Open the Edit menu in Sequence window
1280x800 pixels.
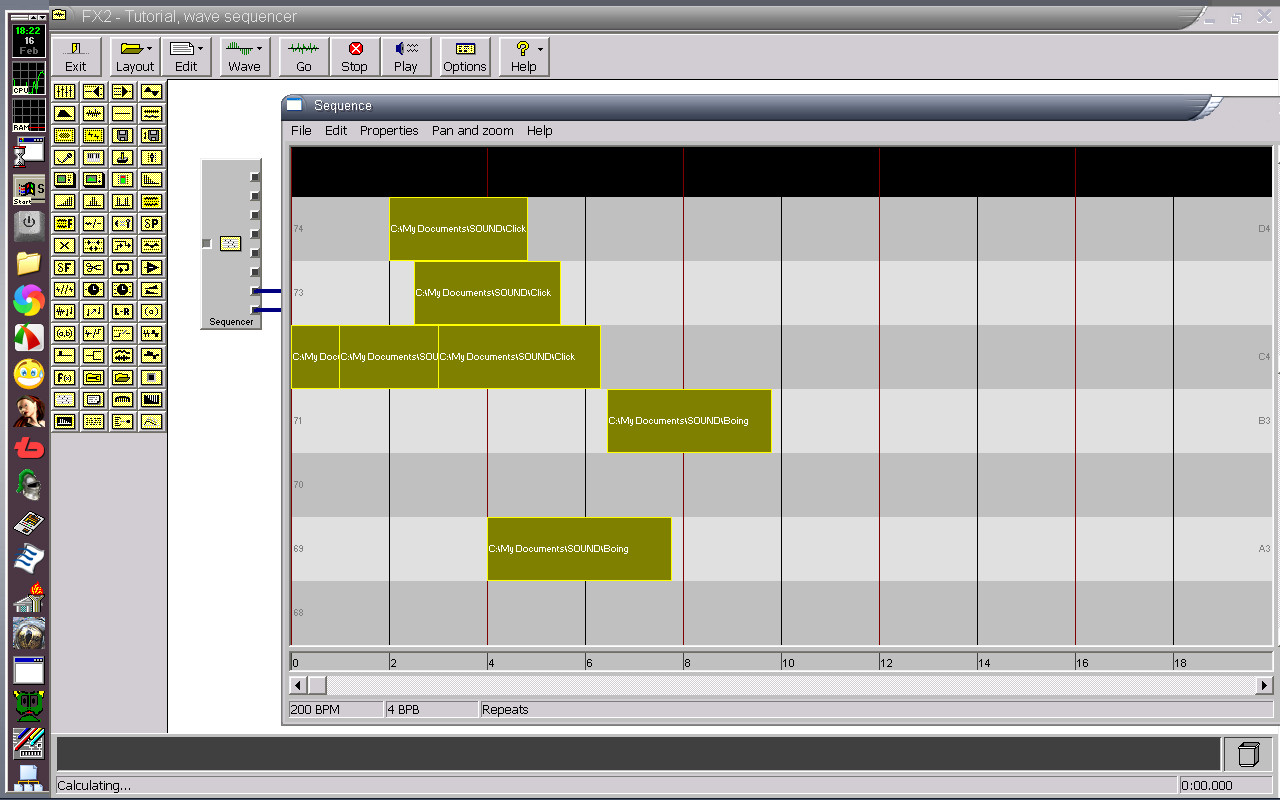pyautogui.click(x=336, y=131)
